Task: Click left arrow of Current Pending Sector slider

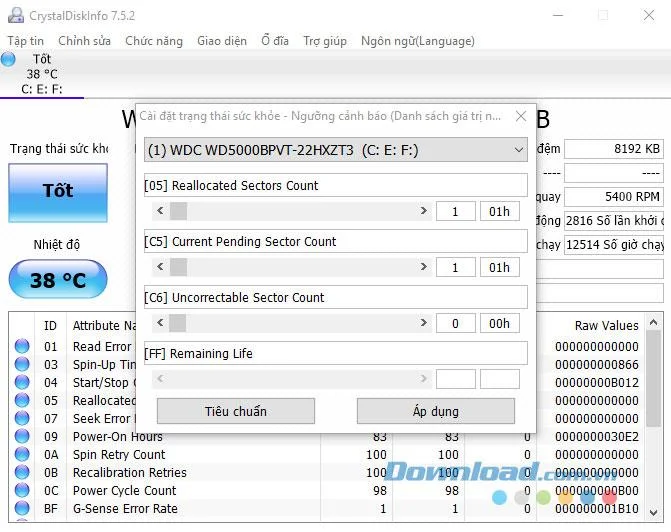Action: pyautogui.click(x=160, y=267)
